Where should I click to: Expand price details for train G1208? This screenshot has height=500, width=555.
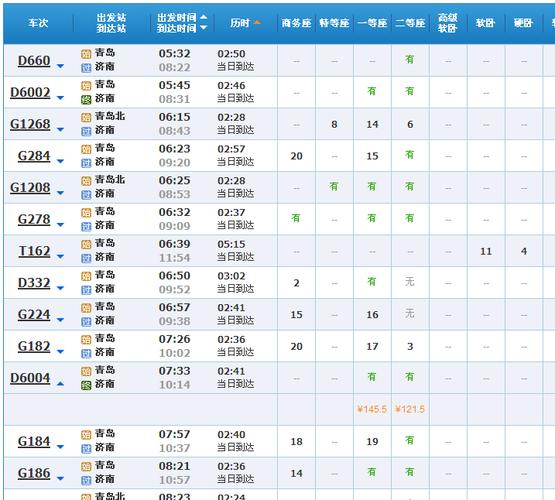(61, 193)
